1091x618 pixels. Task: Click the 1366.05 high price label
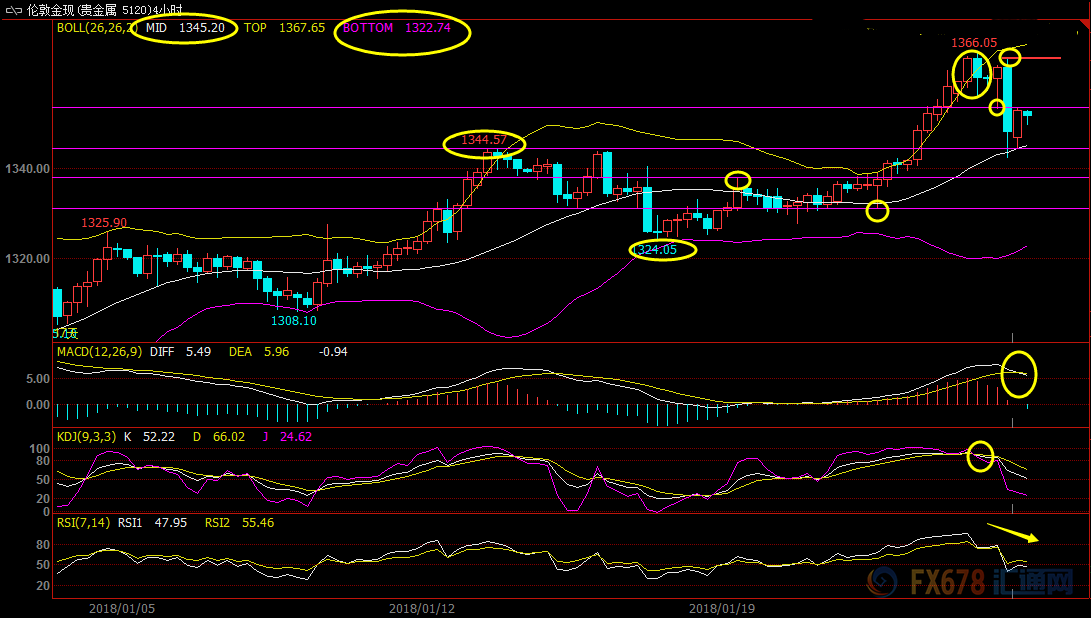(973, 43)
